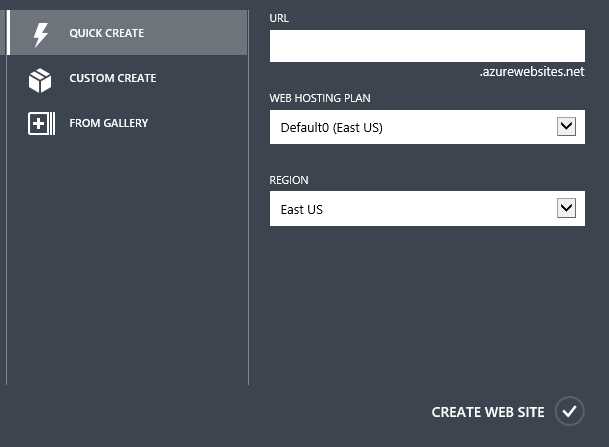
Task: Open the Web Hosting Plan dropdown arrow
Action: [x=566, y=127]
